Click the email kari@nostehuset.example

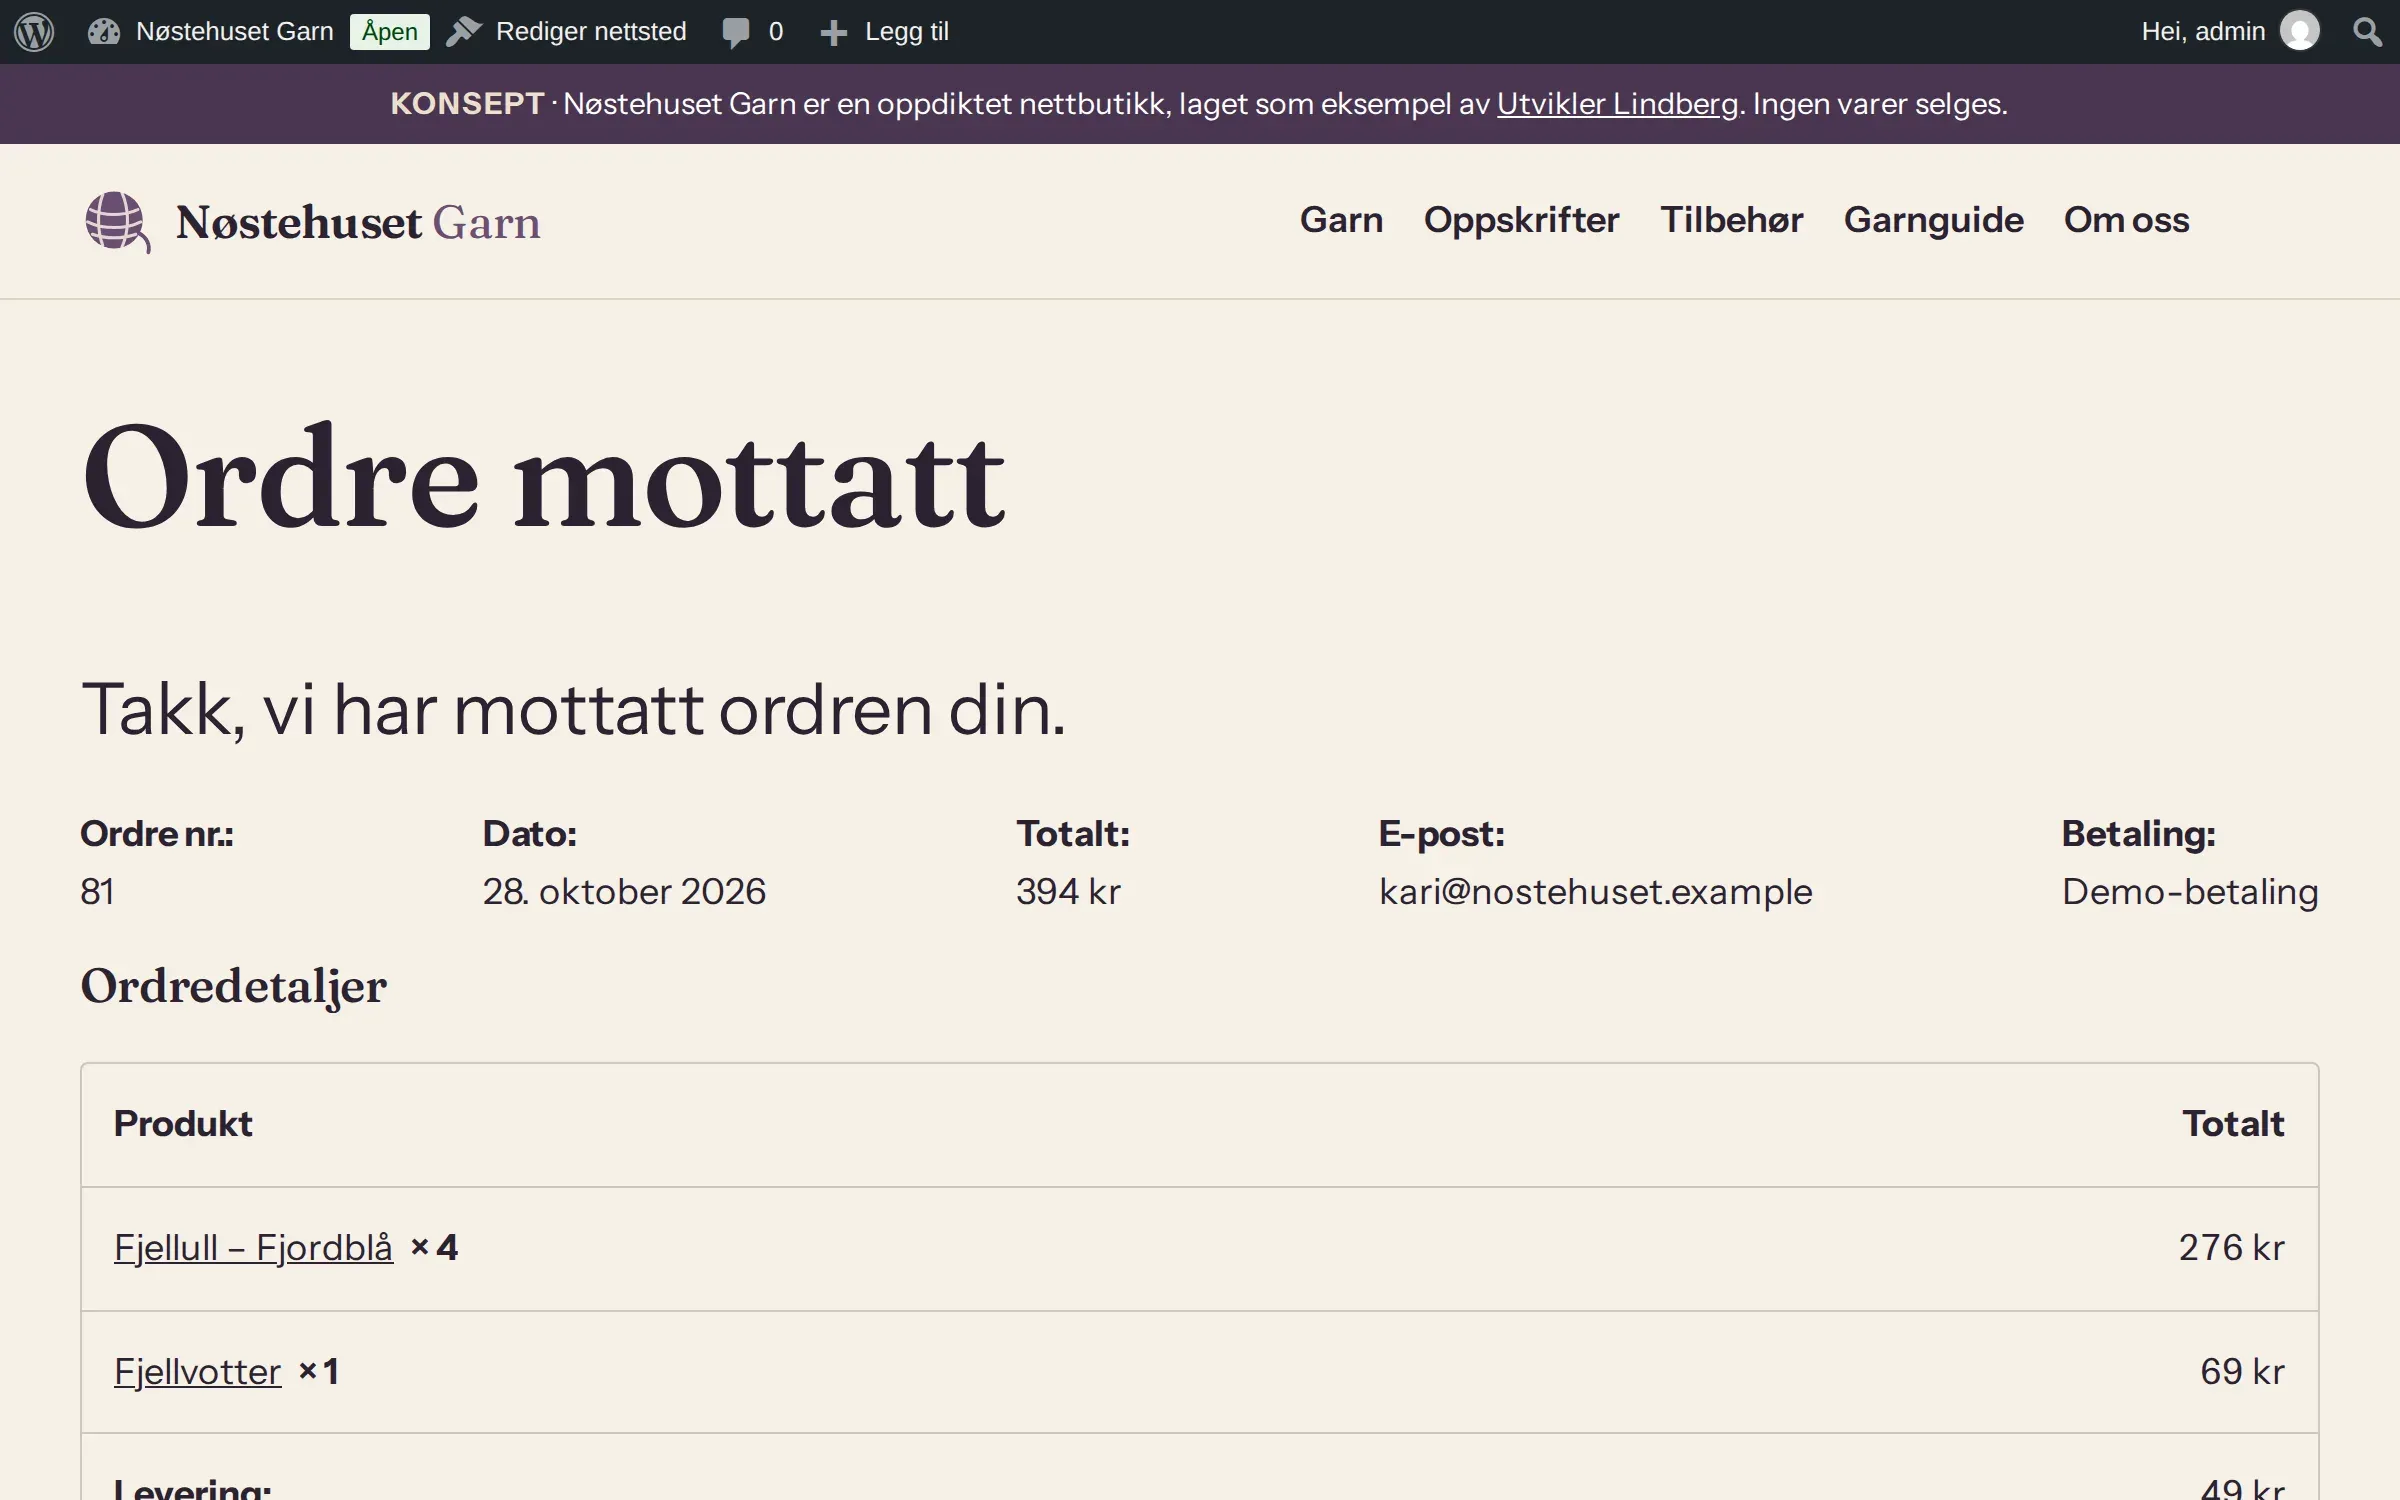pos(1595,892)
